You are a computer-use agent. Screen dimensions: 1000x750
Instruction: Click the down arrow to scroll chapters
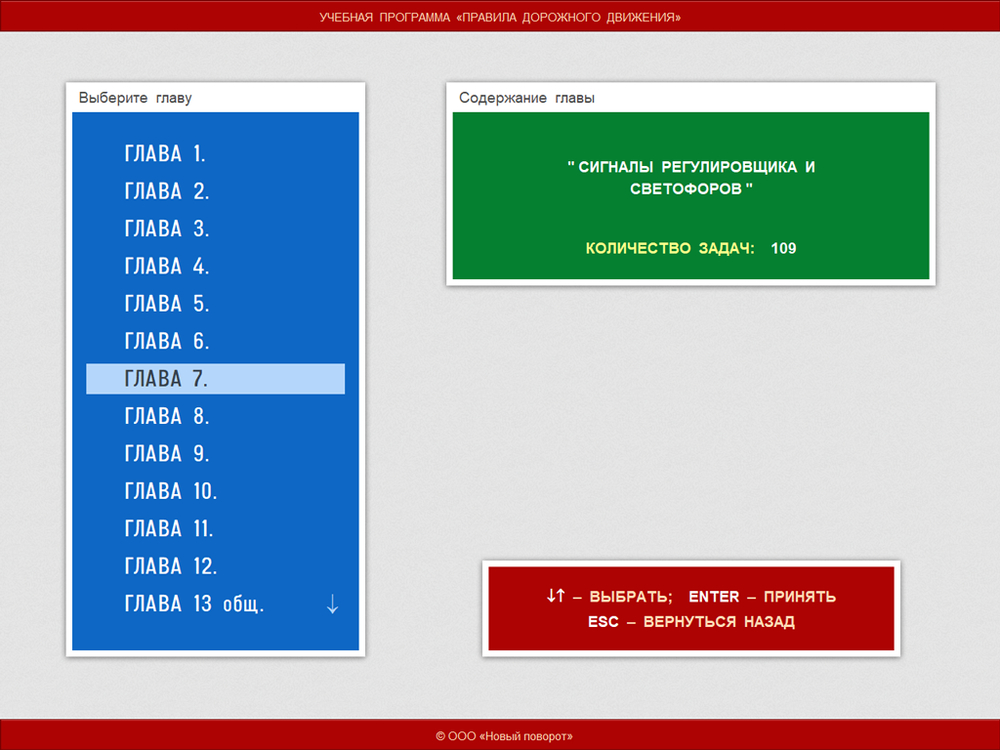tap(333, 604)
